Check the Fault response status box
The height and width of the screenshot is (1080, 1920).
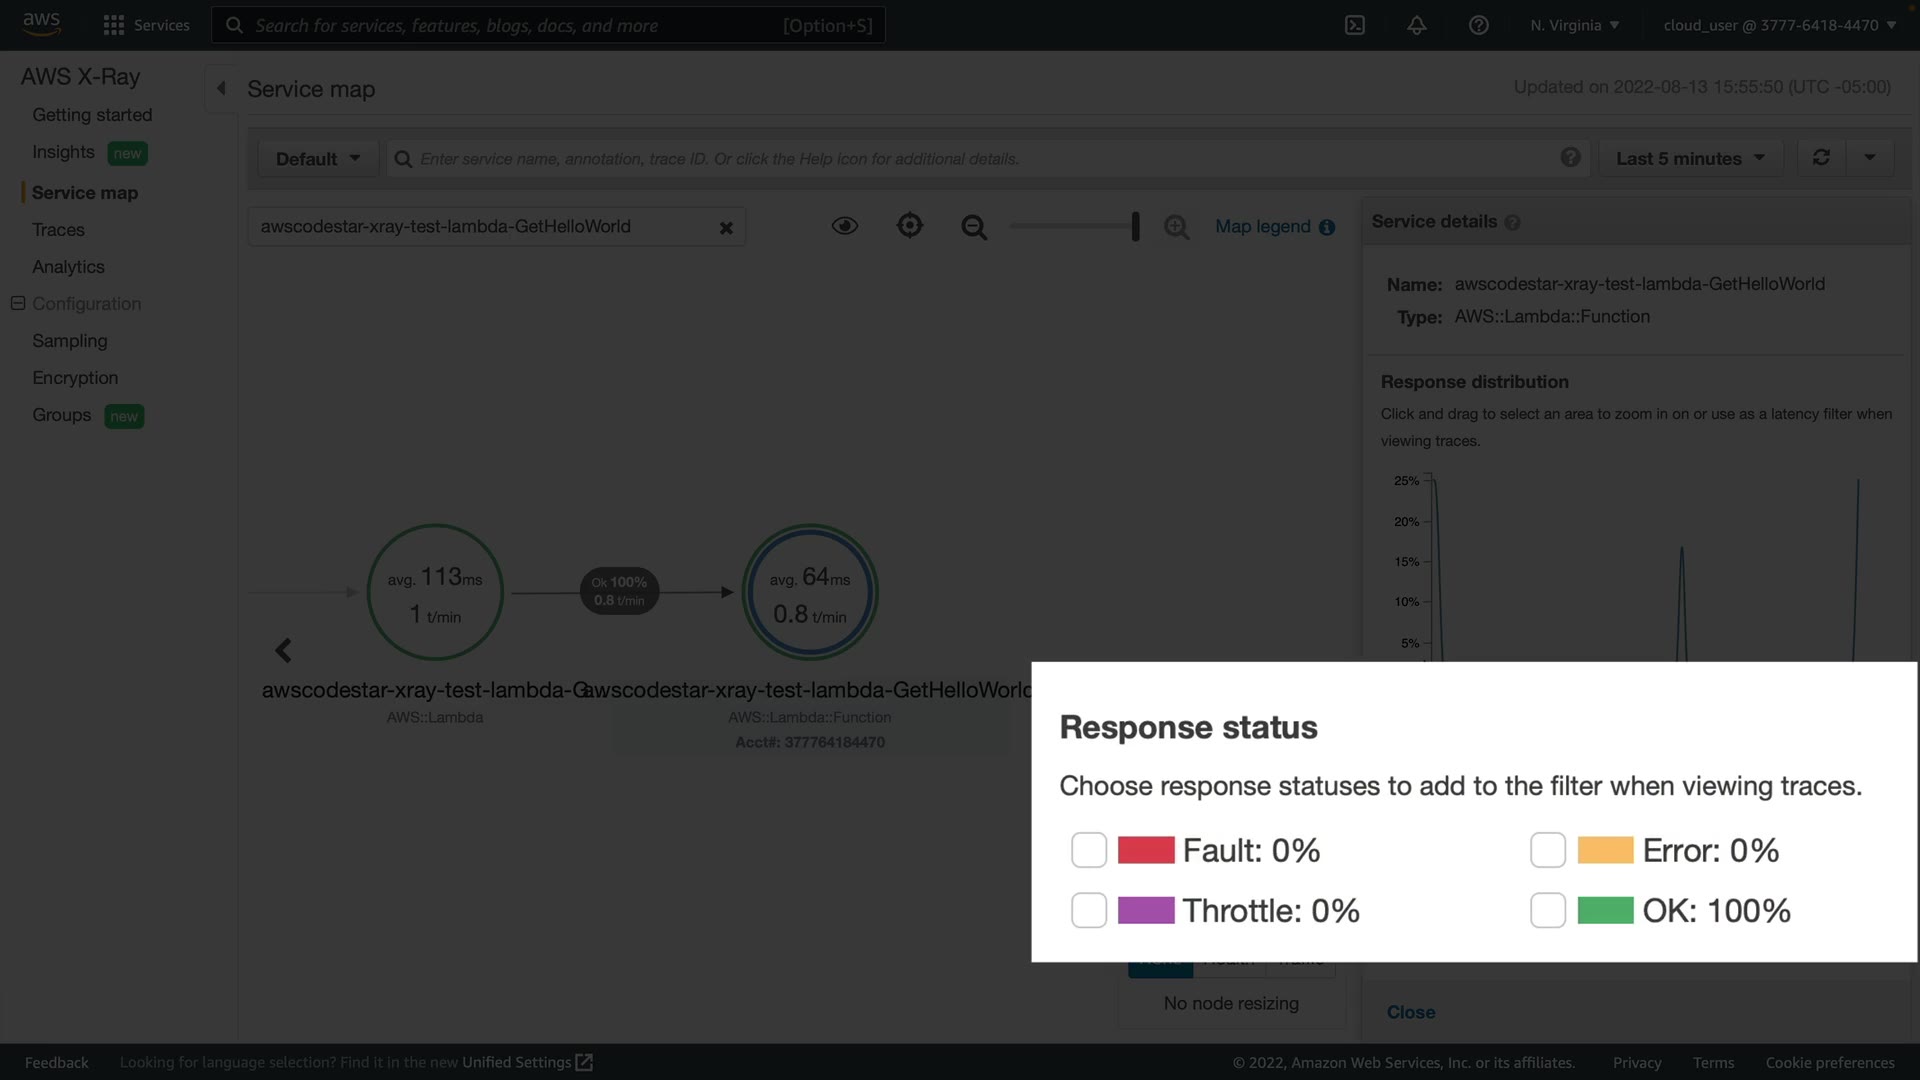(x=1088, y=850)
